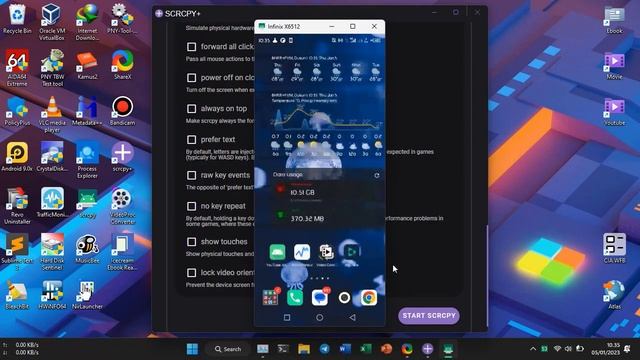Open the Youtube folder on desktop
Image resolution: width=640 pixels, height=360 pixels.
click(614, 111)
